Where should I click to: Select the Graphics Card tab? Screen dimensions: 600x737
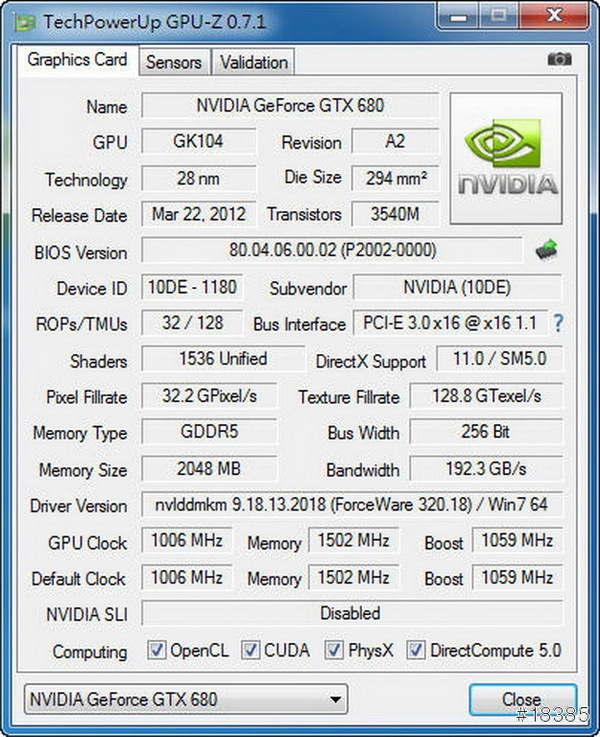77,60
